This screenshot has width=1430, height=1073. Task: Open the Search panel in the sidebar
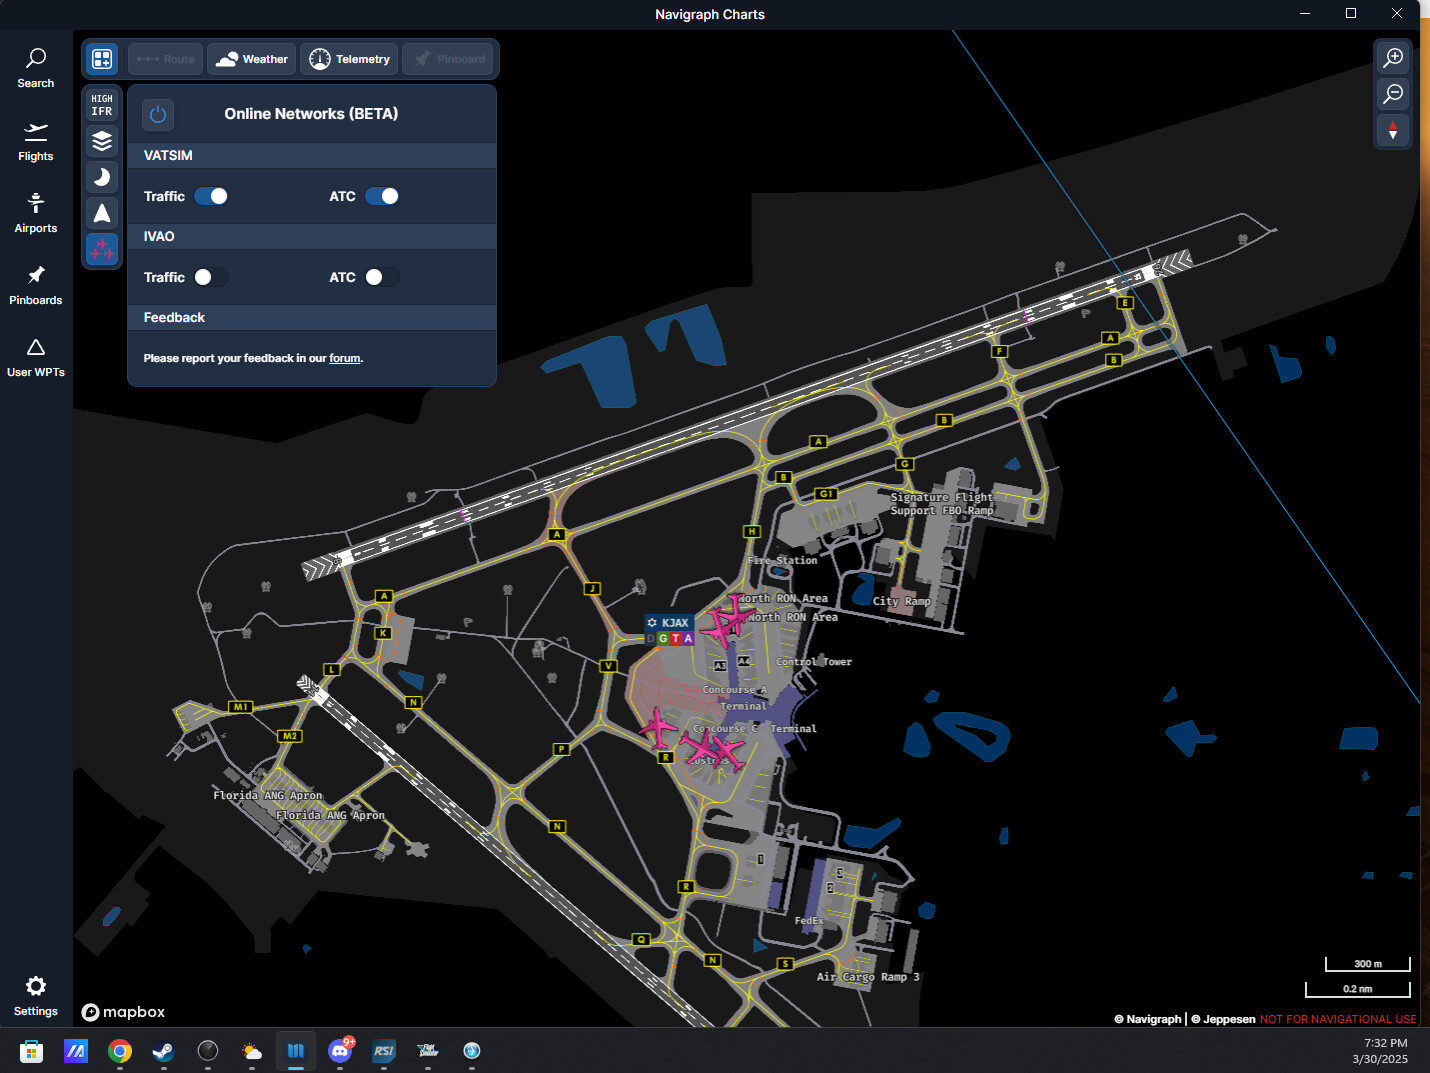(36, 68)
